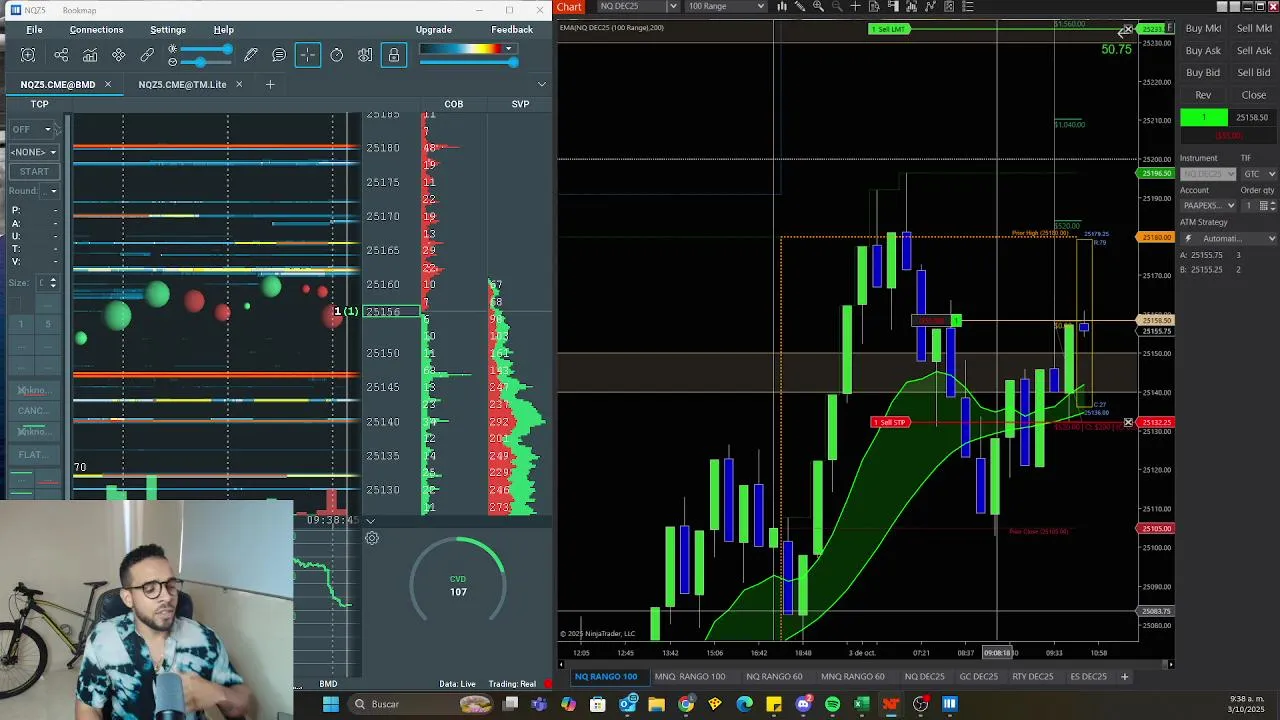Open the Settings menu in Bookmap

[168, 30]
